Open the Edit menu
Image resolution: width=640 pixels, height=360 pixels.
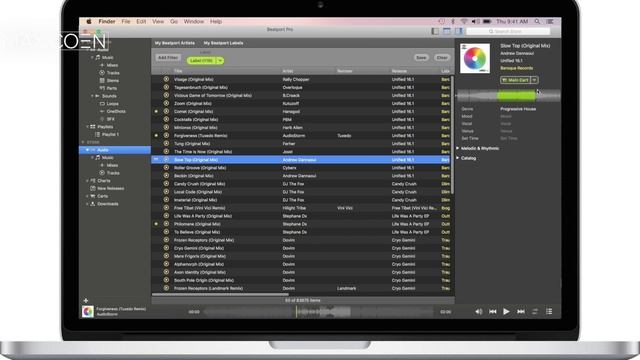(x=141, y=21)
